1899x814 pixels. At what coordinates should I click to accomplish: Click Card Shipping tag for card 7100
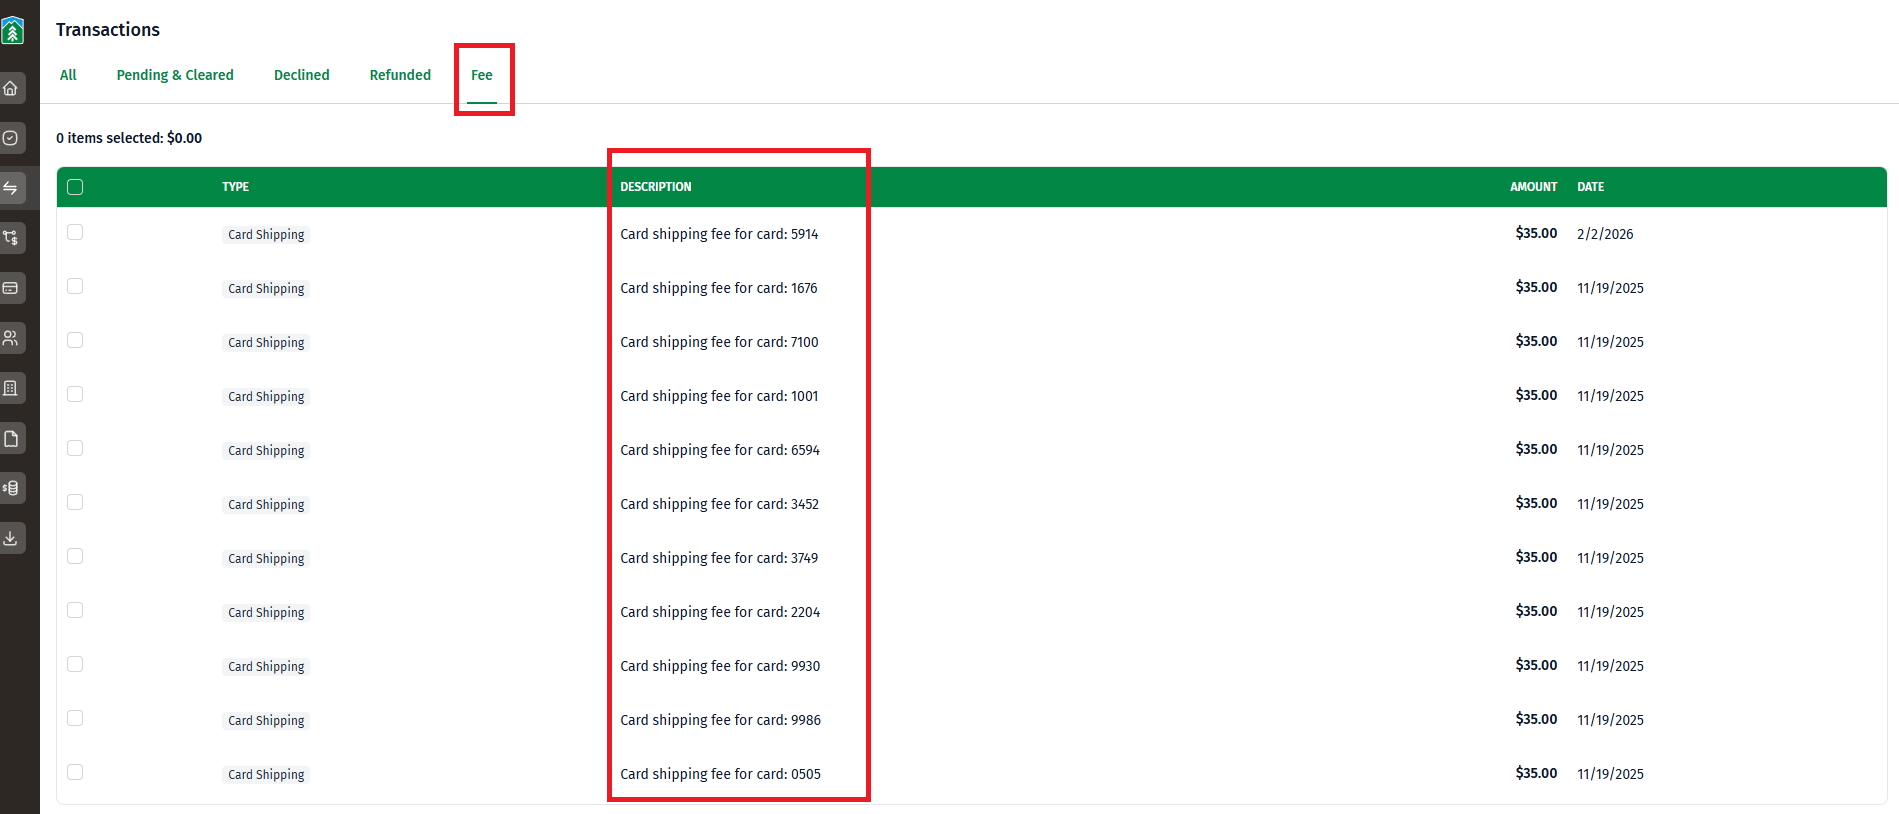click(x=266, y=343)
